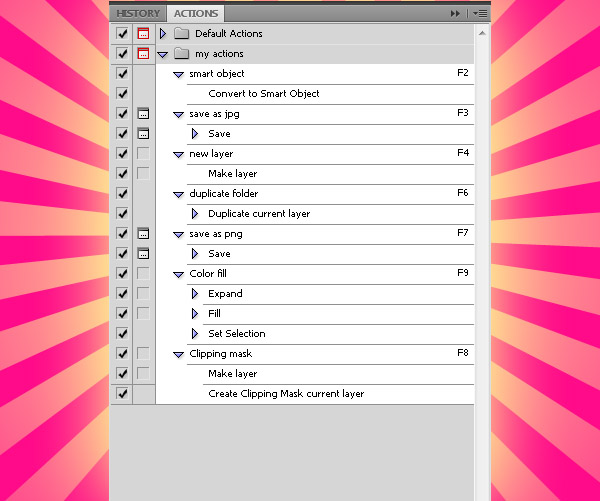Open the Actions panel flyout menu

(480, 14)
